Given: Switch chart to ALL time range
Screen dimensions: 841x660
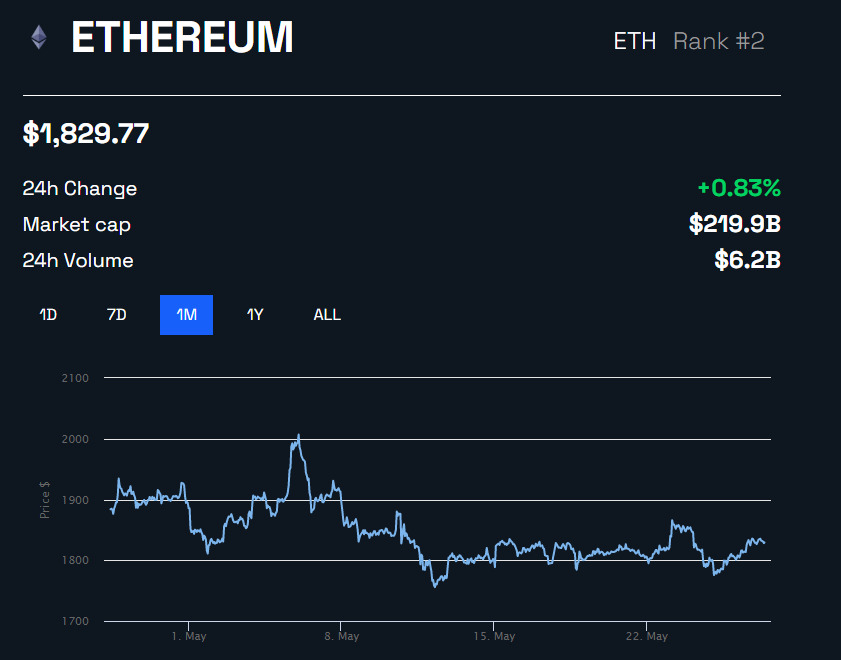Looking at the screenshot, I should pyautogui.click(x=327, y=315).
